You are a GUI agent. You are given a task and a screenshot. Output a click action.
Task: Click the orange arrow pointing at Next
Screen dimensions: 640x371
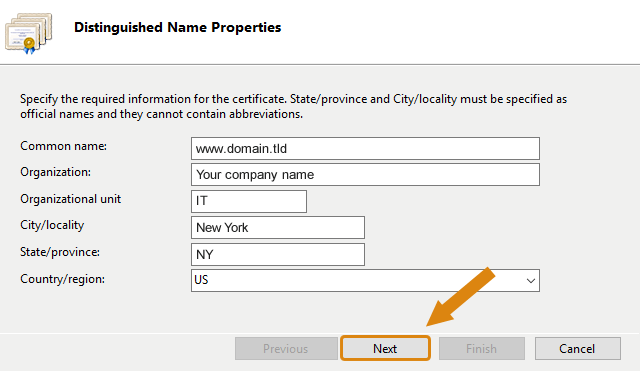point(460,297)
